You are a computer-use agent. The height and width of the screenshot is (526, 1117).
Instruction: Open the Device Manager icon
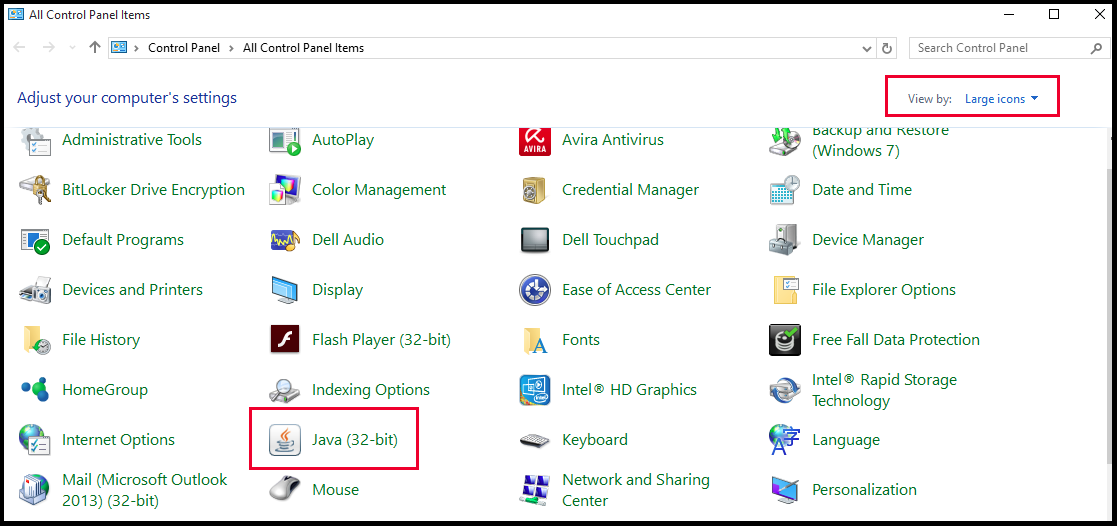tap(785, 240)
